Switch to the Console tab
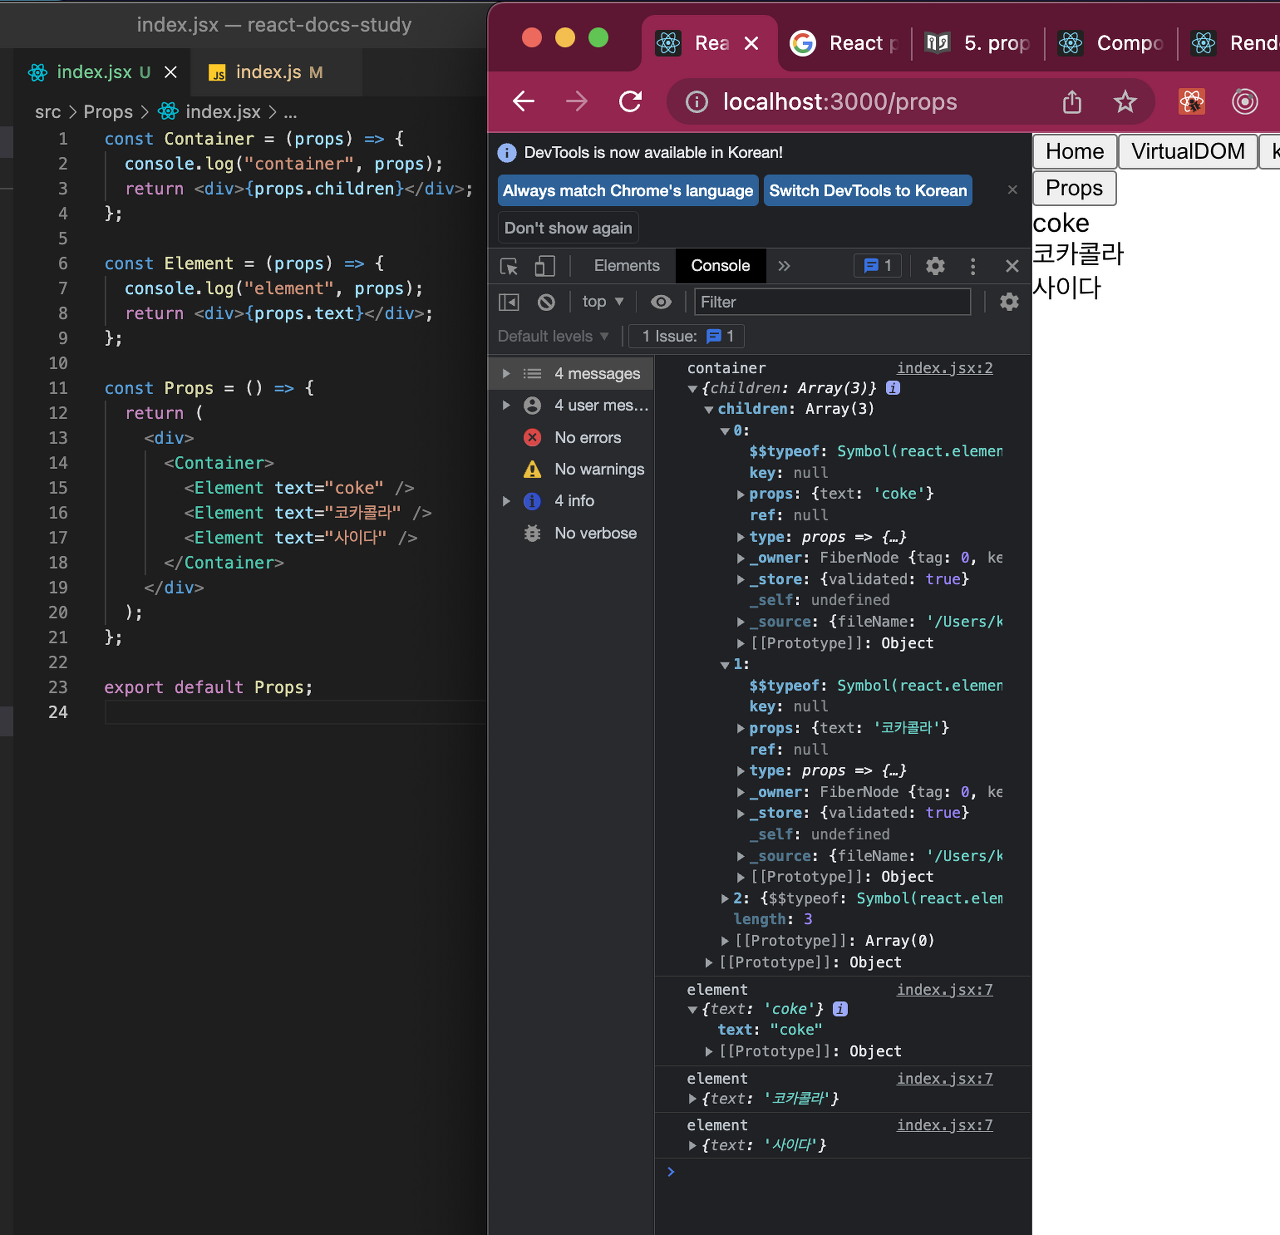Image resolution: width=1280 pixels, height=1235 pixels. coord(721,266)
